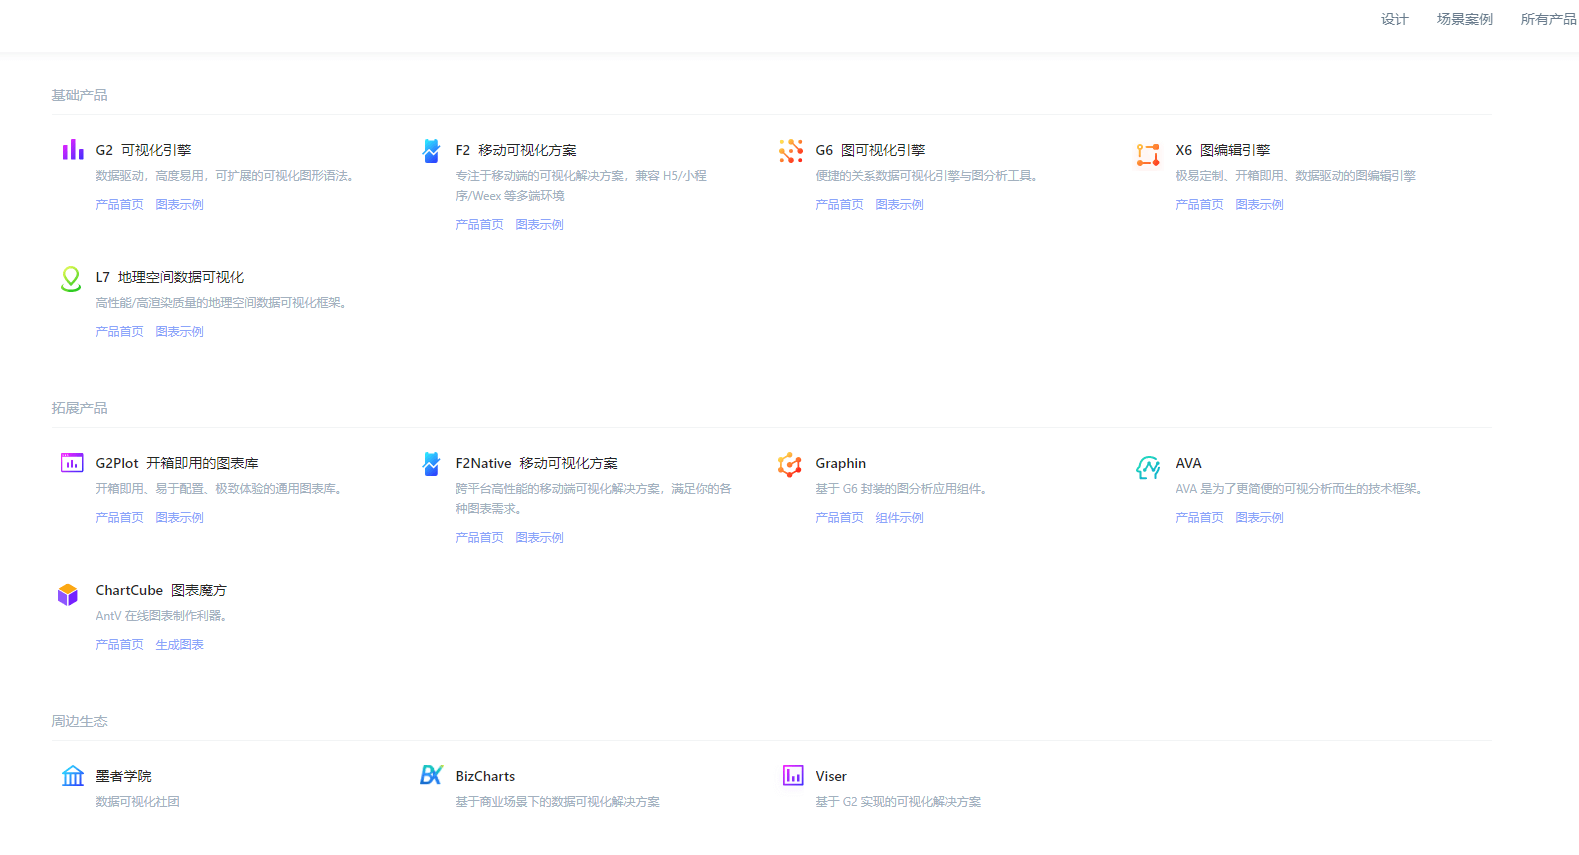
Task: Click the 墨者学院 building icon
Action: point(73,776)
